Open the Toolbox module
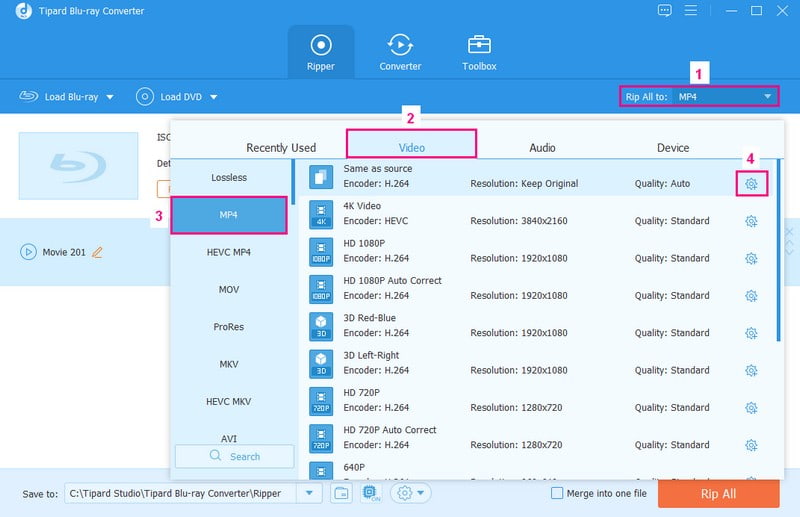This screenshot has height=517, width=800. pyautogui.click(x=479, y=53)
